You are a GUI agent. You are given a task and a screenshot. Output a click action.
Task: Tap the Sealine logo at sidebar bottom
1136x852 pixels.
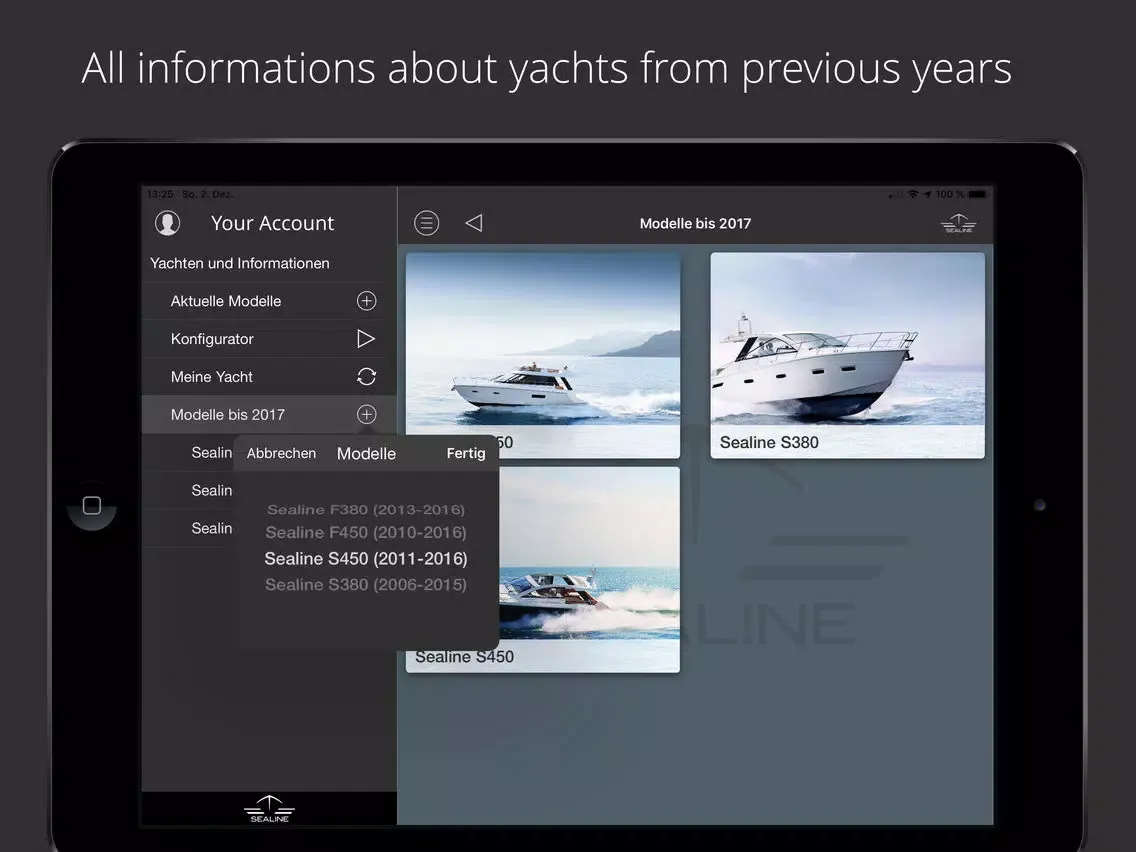270,809
